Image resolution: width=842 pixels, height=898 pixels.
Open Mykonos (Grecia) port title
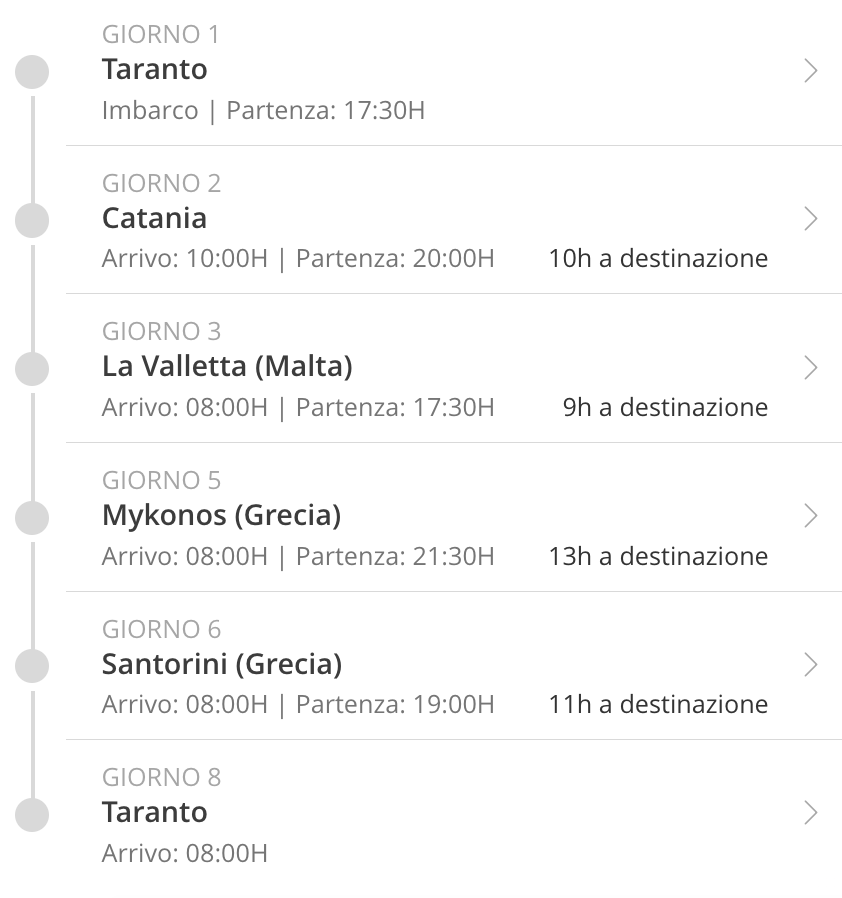point(222,515)
